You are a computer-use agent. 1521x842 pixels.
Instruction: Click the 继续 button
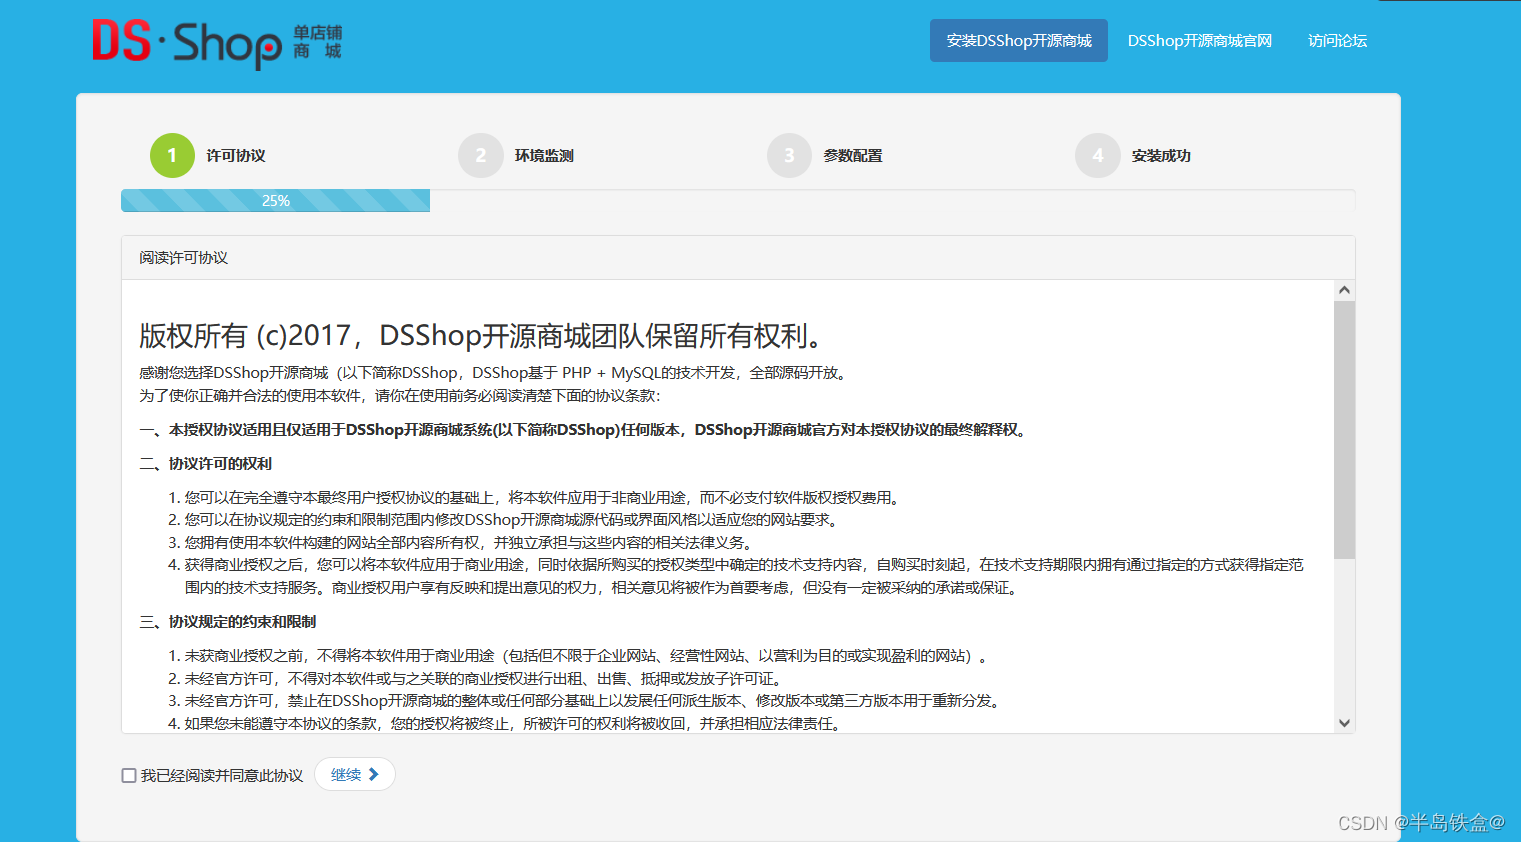355,774
